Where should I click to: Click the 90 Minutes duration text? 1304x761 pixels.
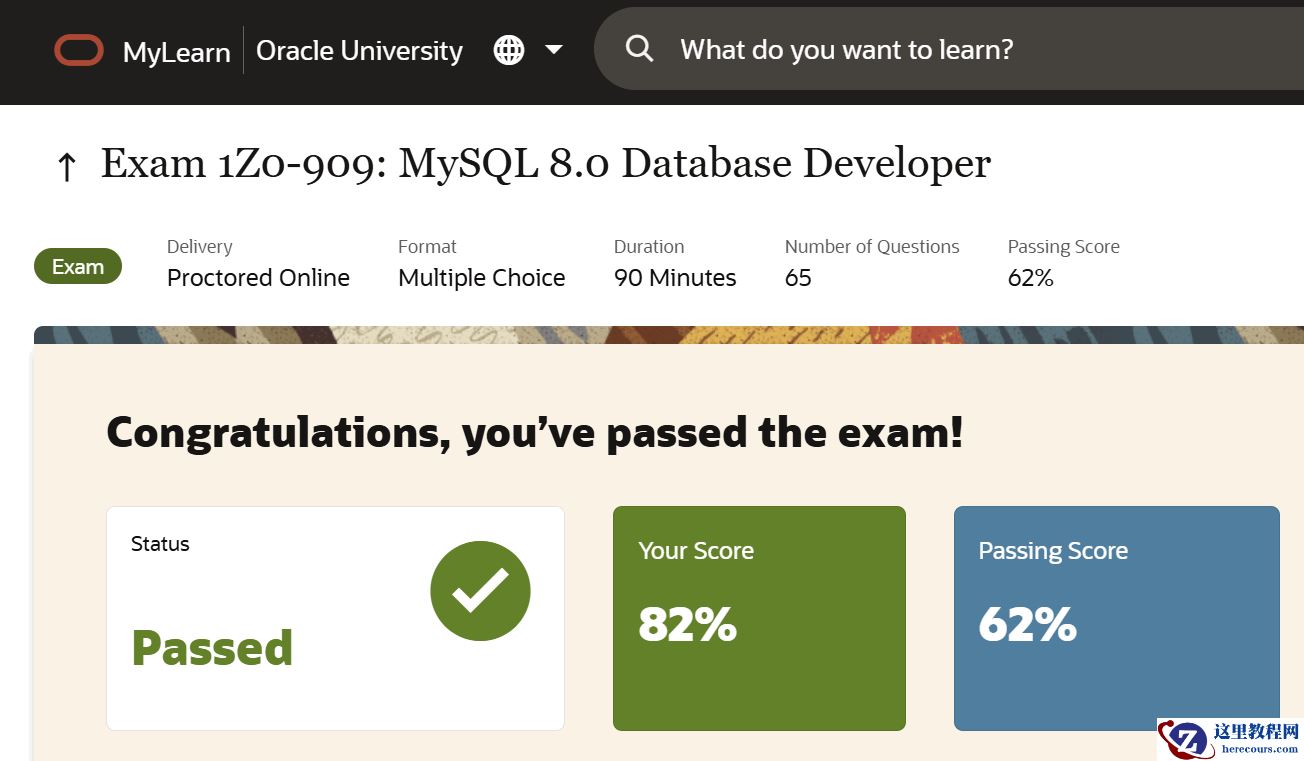[x=674, y=278]
